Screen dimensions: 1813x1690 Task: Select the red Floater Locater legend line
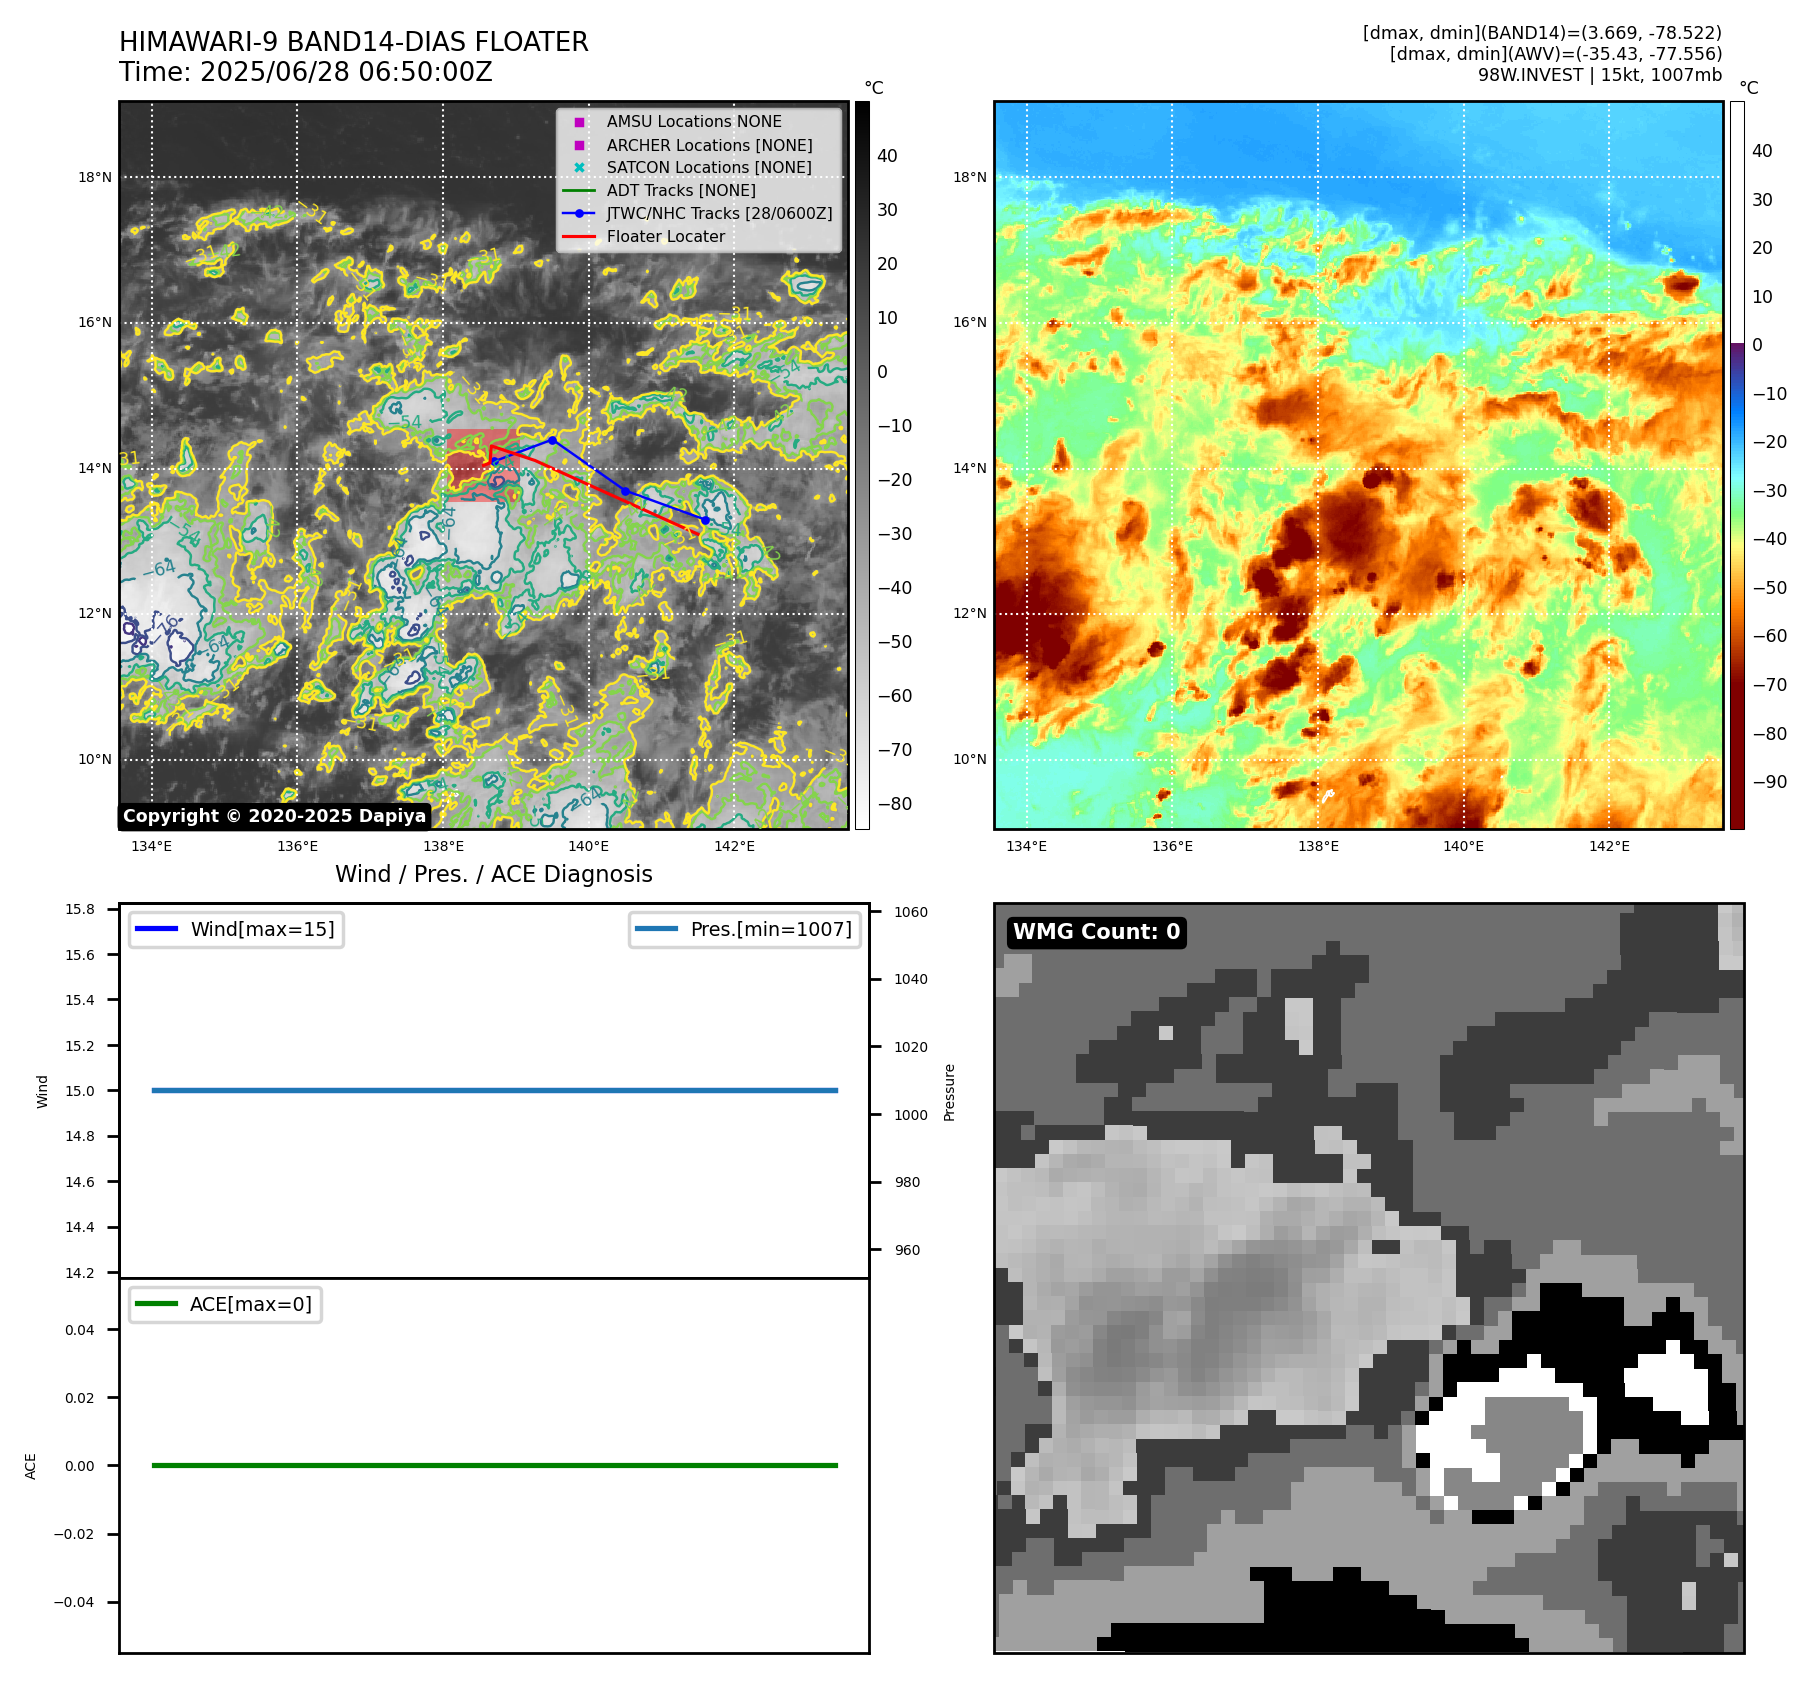pyautogui.click(x=579, y=237)
